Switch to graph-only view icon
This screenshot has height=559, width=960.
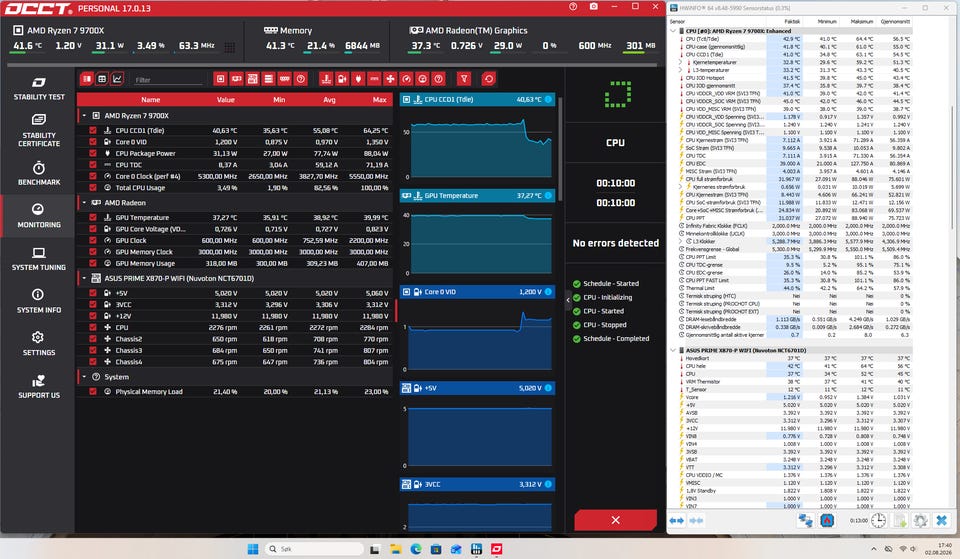click(117, 79)
